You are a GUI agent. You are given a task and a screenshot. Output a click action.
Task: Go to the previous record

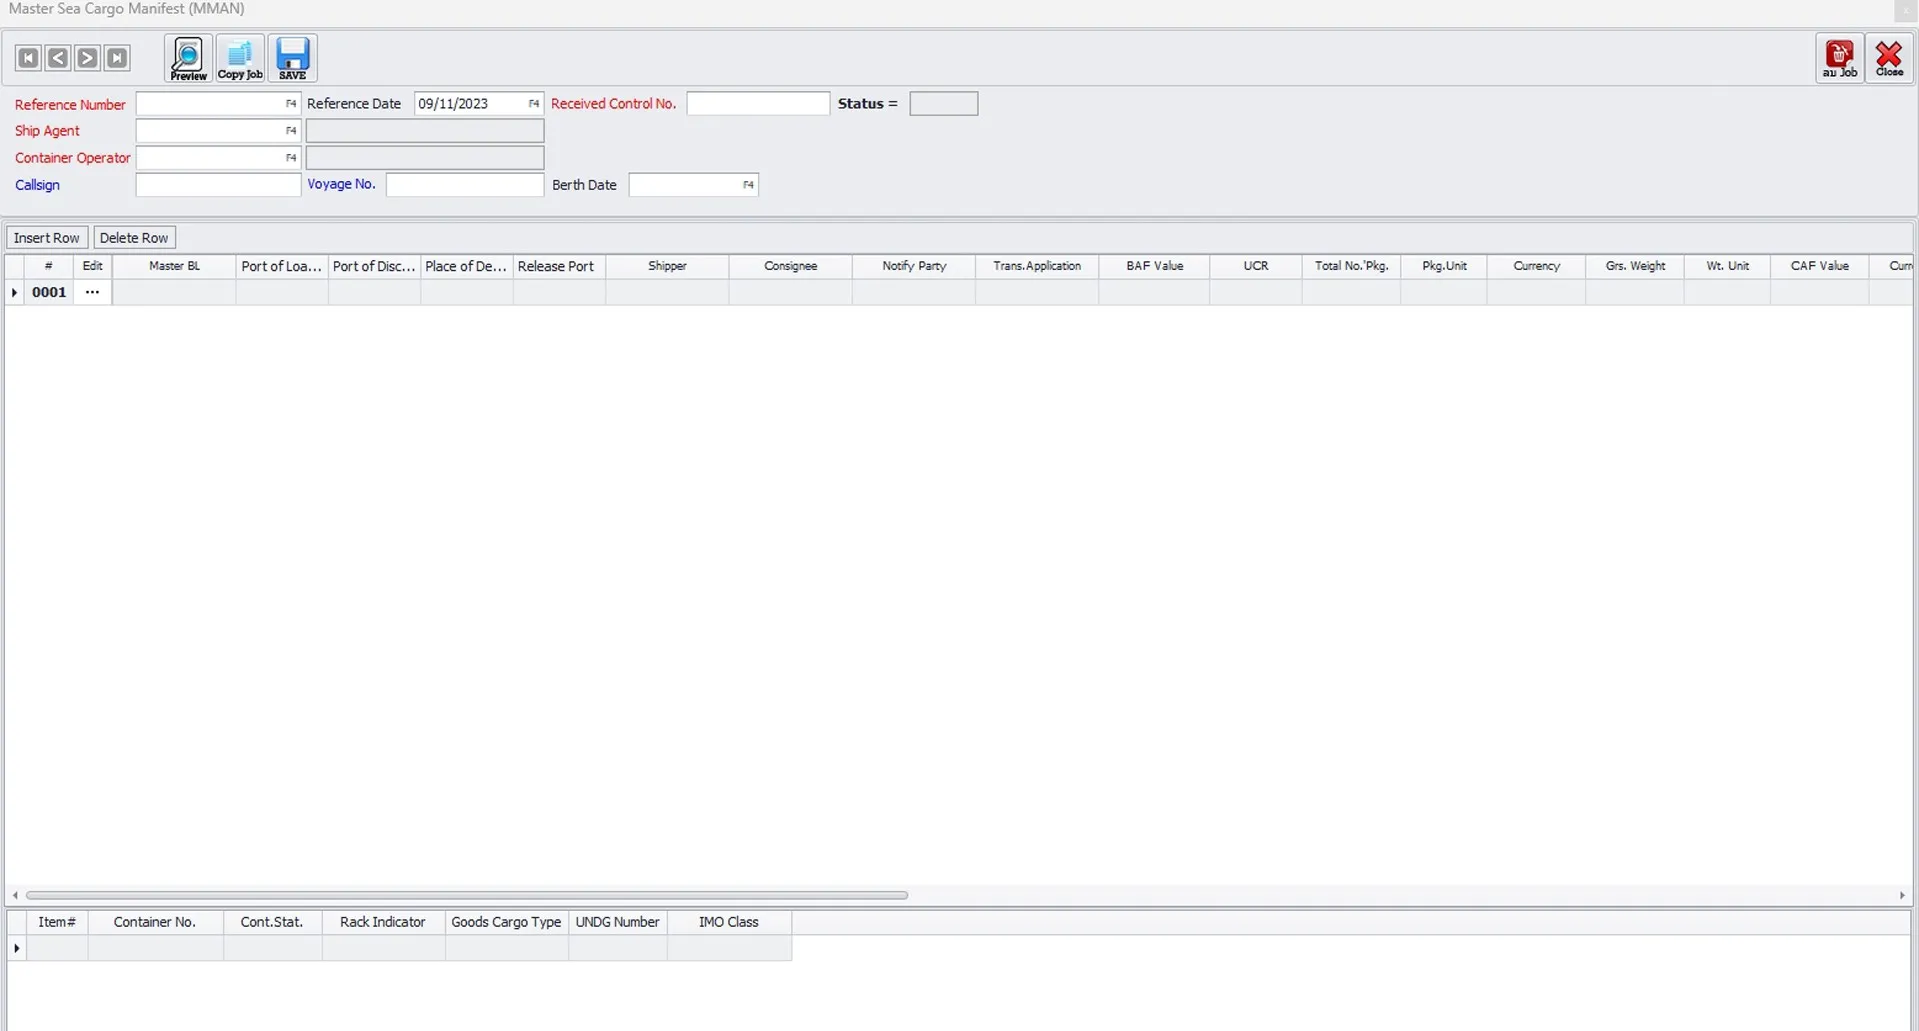[x=57, y=57]
